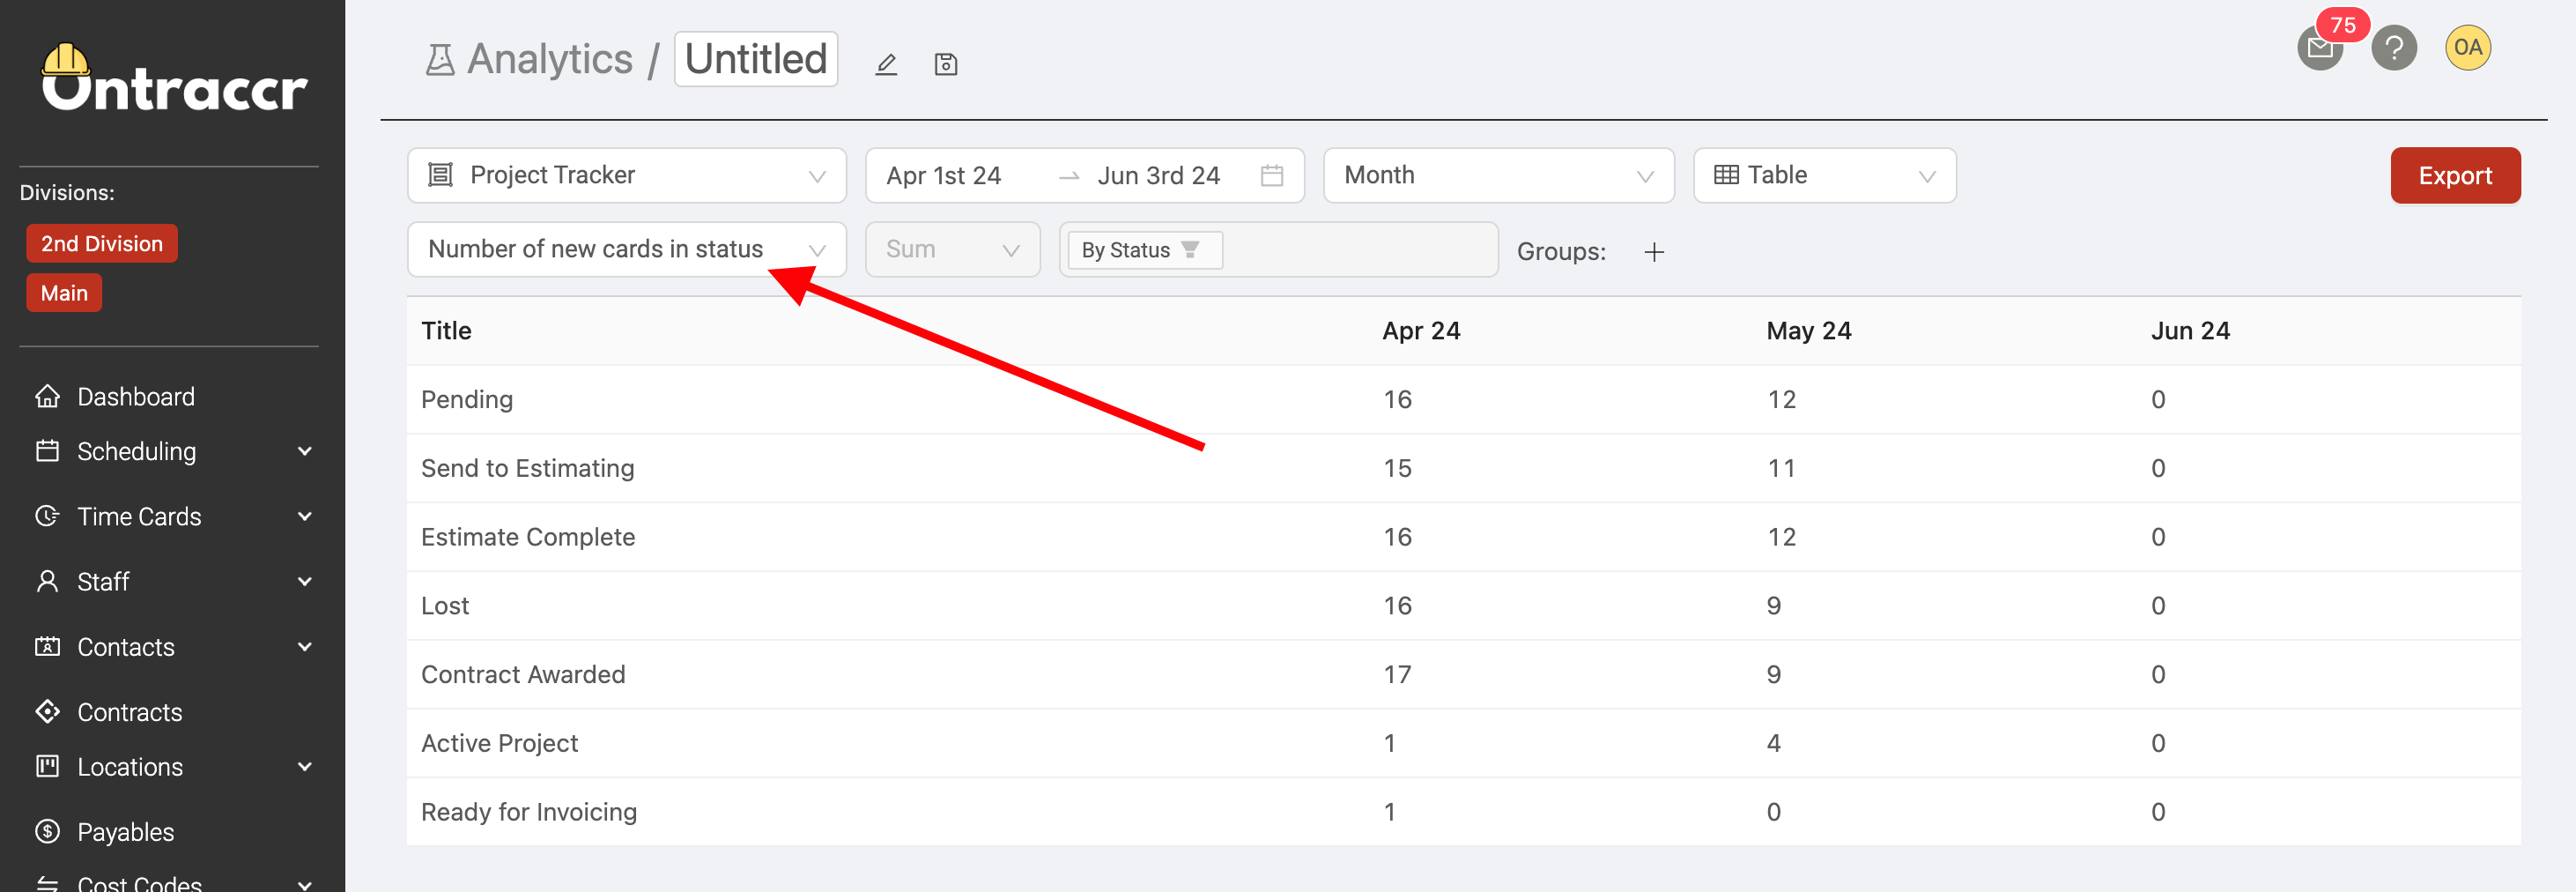
Task: Open Contracts in the sidebar
Action: point(130,713)
